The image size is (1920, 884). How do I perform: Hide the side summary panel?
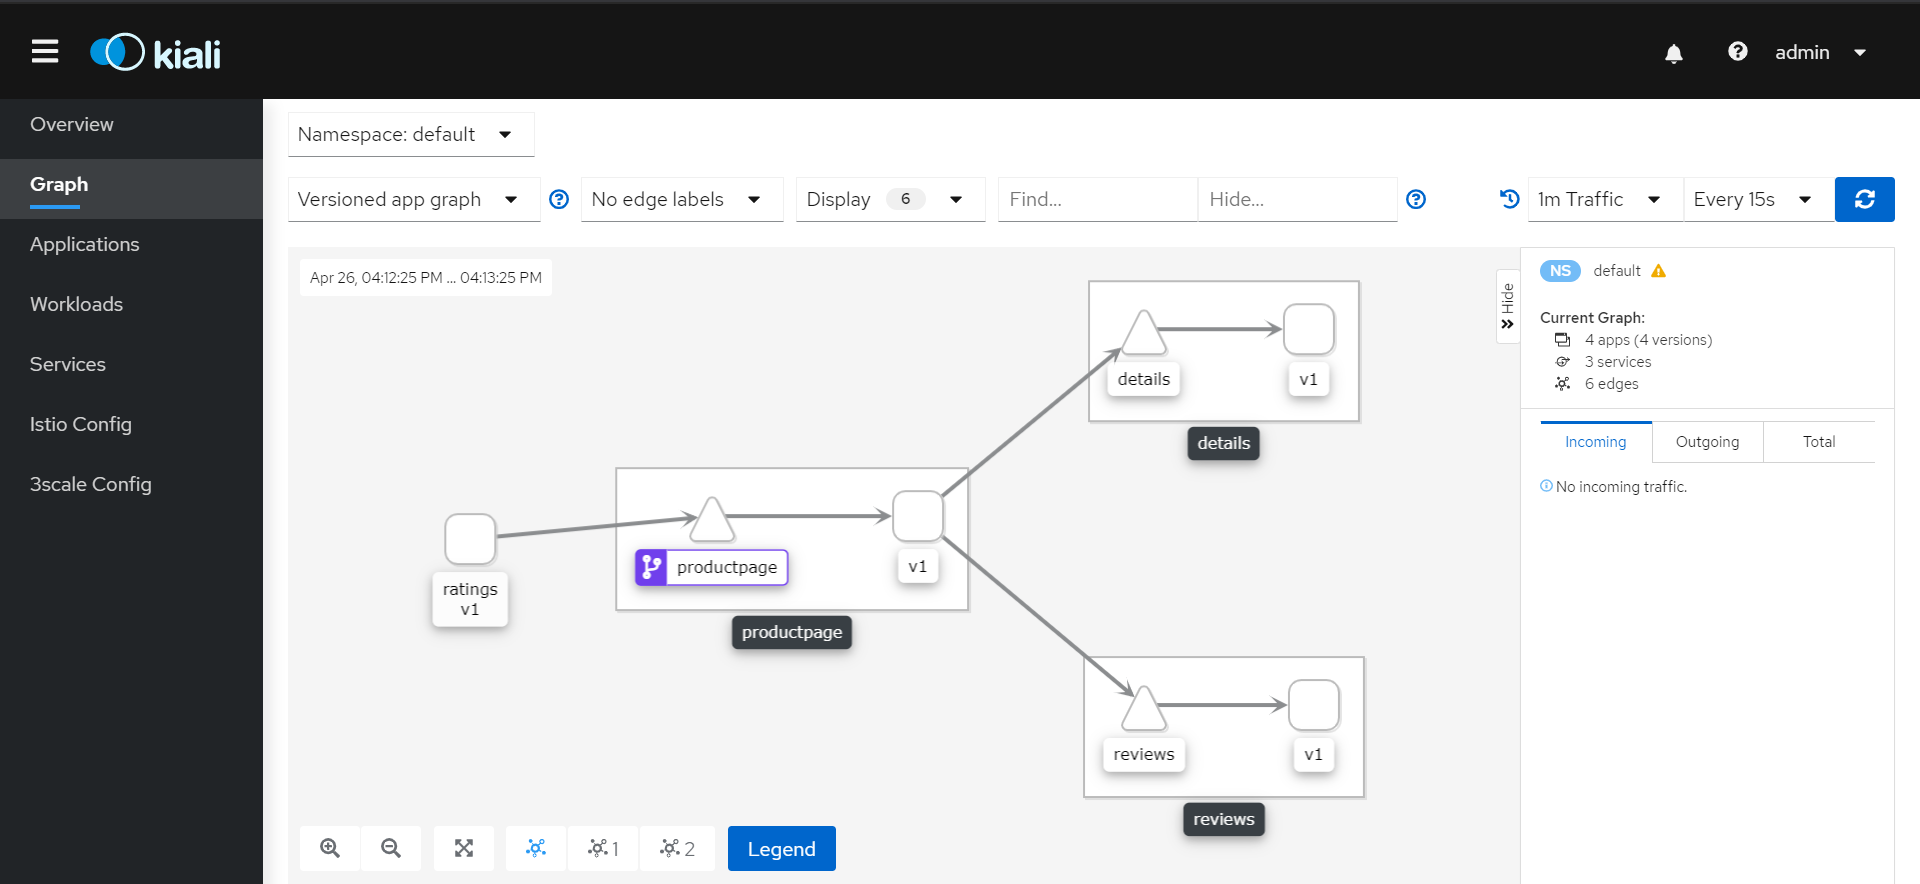[x=1508, y=306]
